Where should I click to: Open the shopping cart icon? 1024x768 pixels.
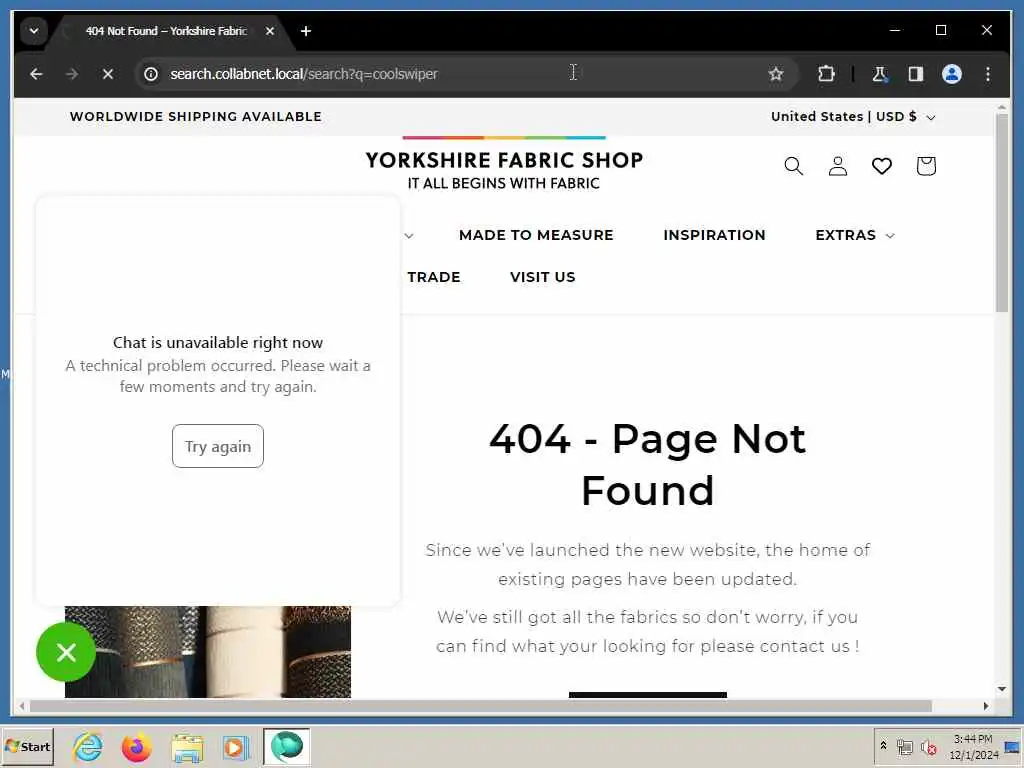pyautogui.click(x=925, y=166)
